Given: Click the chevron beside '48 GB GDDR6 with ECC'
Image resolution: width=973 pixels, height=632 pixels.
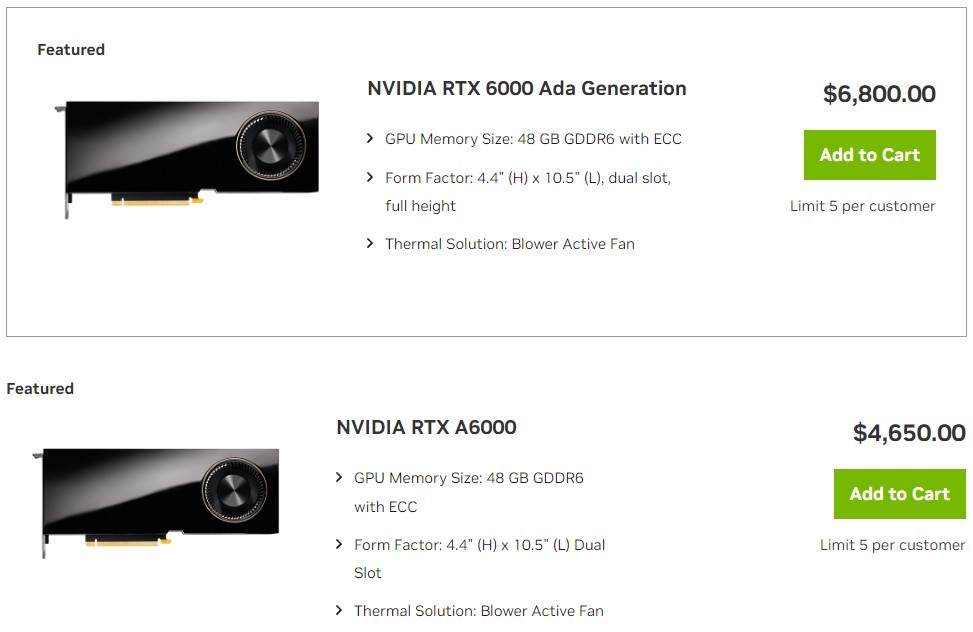Looking at the screenshot, I should click(x=371, y=139).
